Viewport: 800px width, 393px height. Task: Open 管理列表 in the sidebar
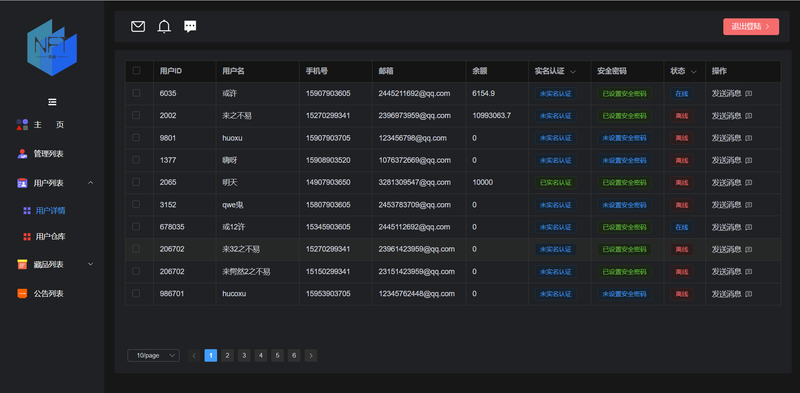tap(48, 154)
